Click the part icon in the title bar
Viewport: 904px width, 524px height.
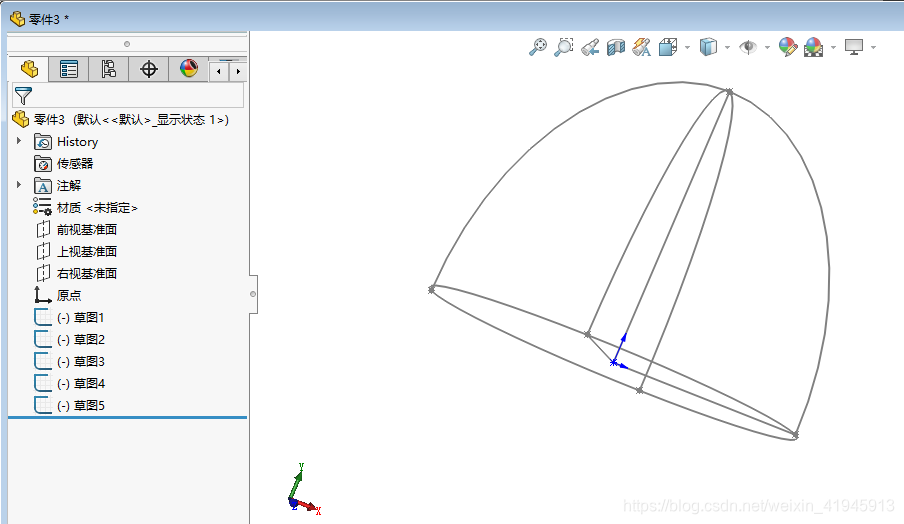[18, 19]
